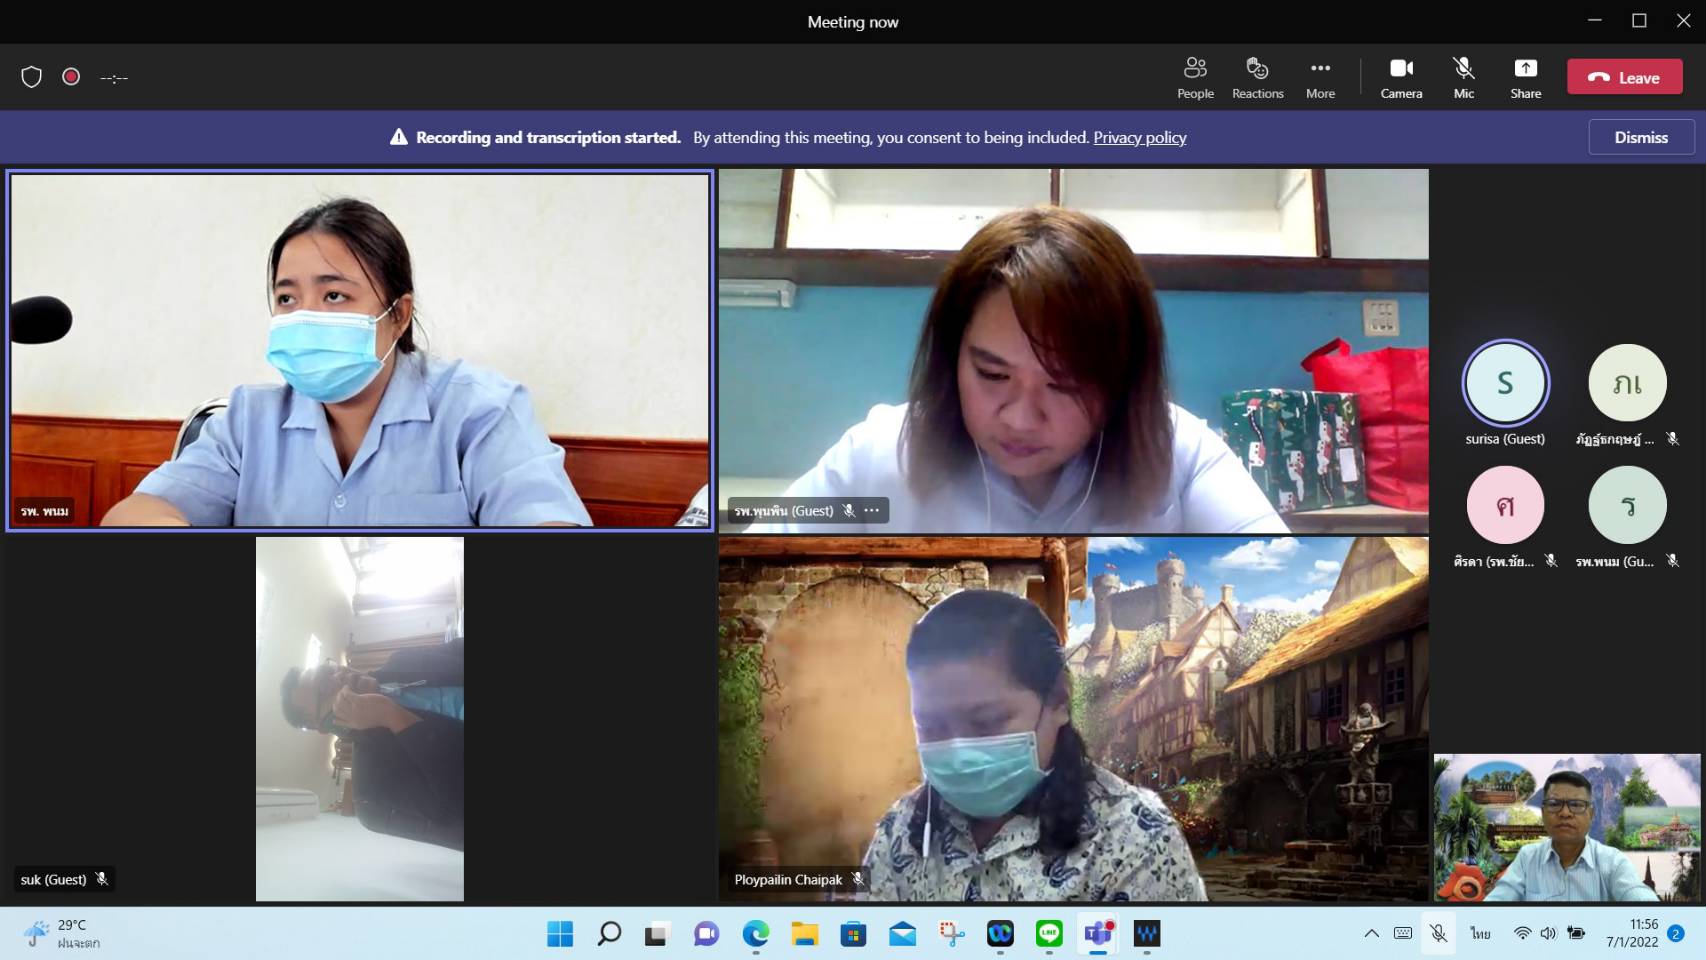Leave the meeting
This screenshot has width=1706, height=960.
coord(1624,77)
